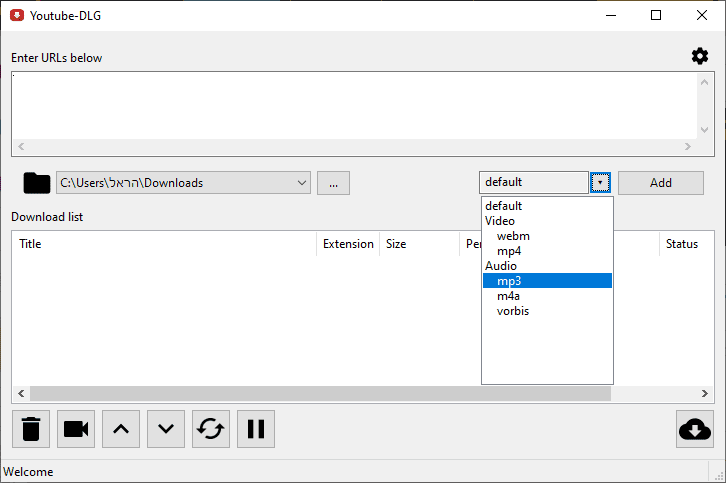Select mp4 video format
Image resolution: width=726 pixels, height=483 pixels.
pos(547,251)
